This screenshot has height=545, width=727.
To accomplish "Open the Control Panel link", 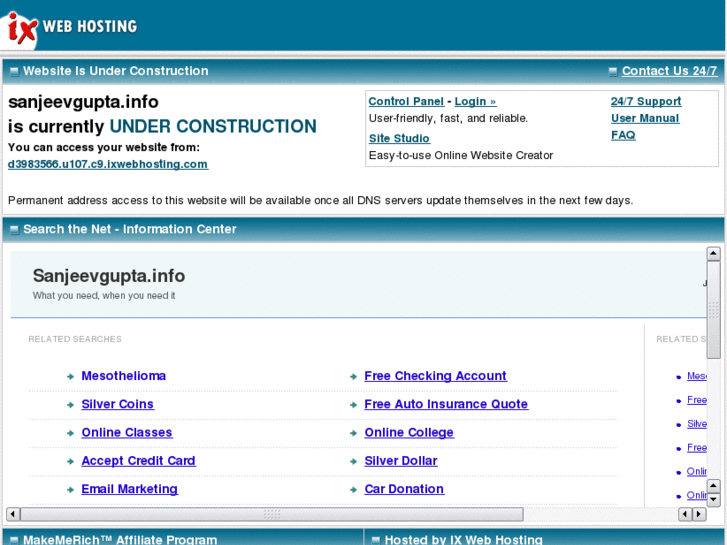I will click(x=406, y=101).
